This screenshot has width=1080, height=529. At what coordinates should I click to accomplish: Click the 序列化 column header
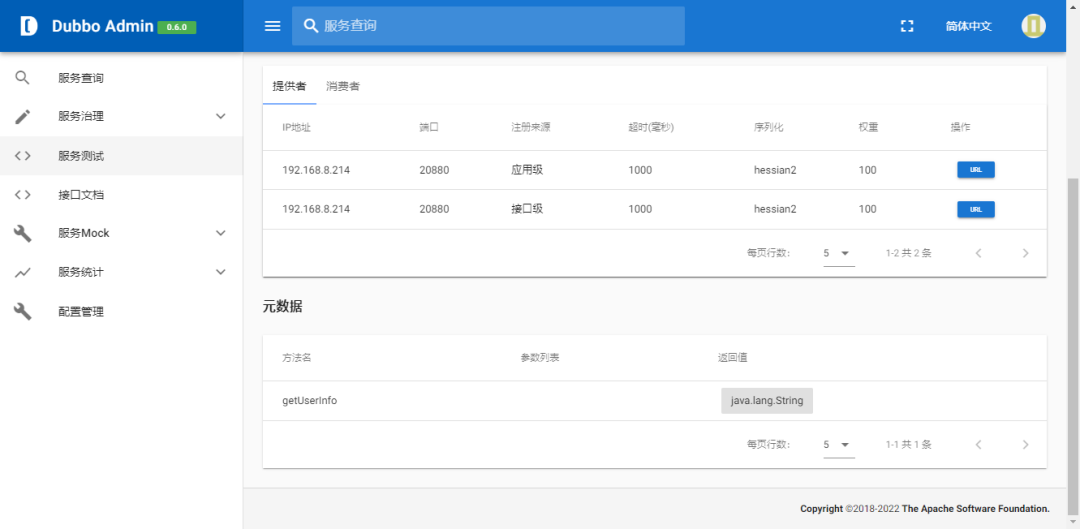[x=769, y=127]
